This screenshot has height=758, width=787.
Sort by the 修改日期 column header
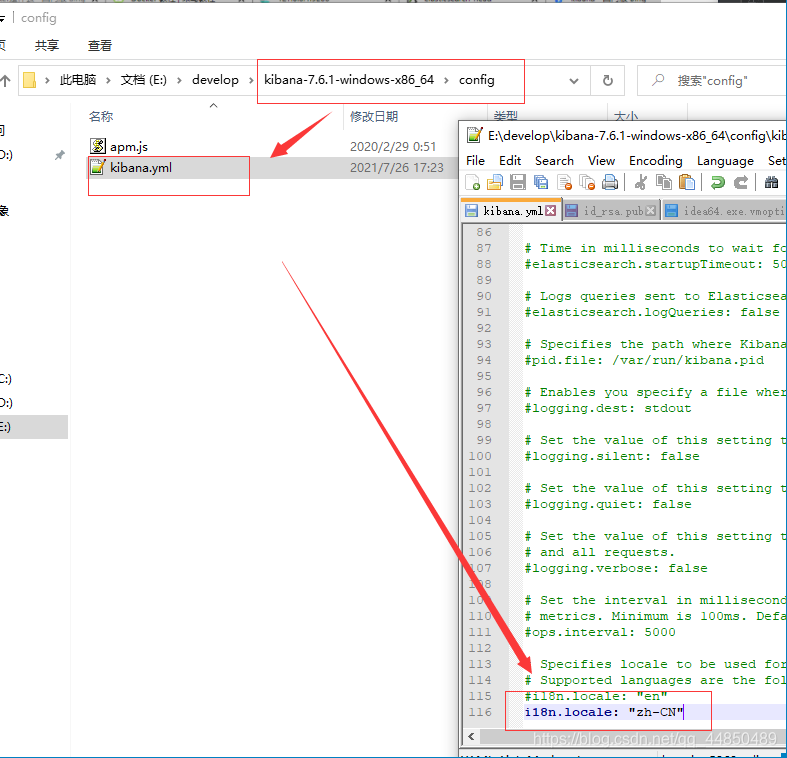374,117
